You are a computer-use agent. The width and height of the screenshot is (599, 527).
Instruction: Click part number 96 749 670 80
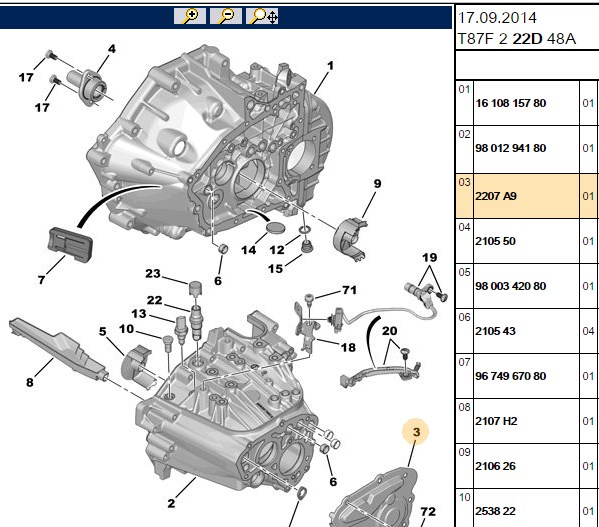[510, 376]
